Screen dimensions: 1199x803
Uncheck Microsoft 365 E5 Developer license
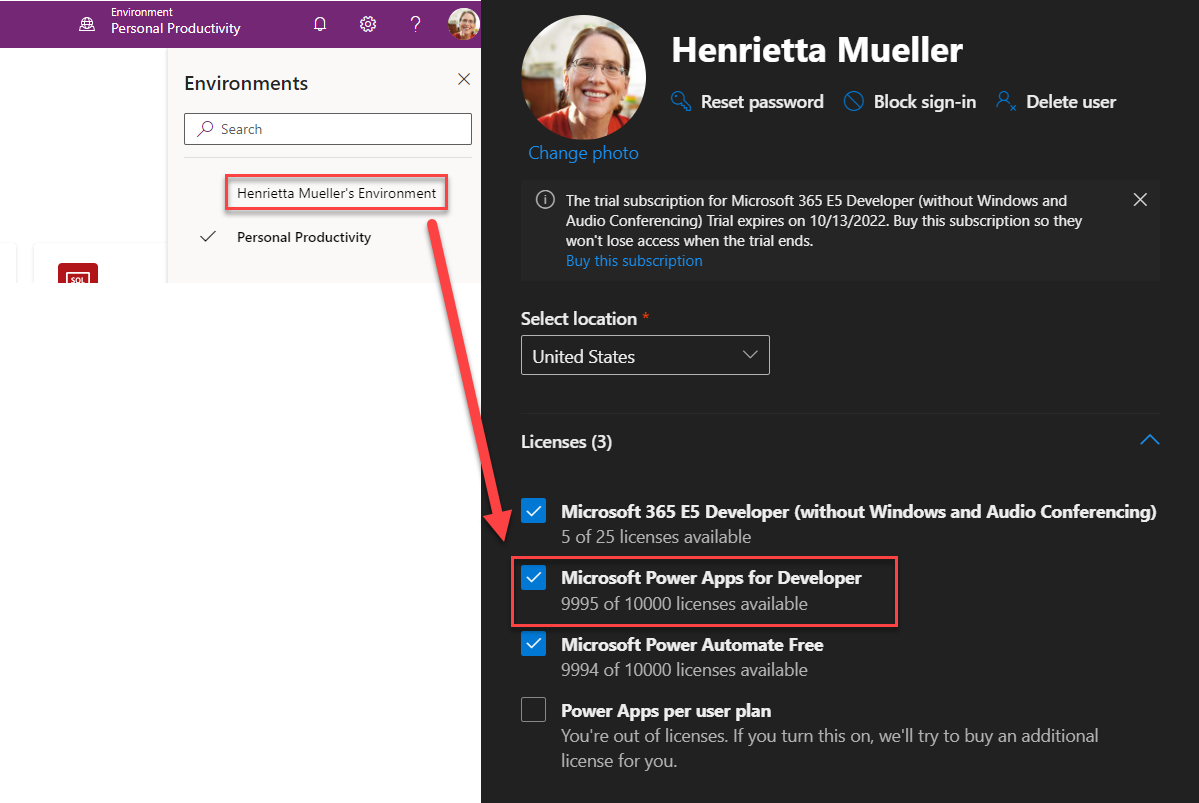[534, 511]
